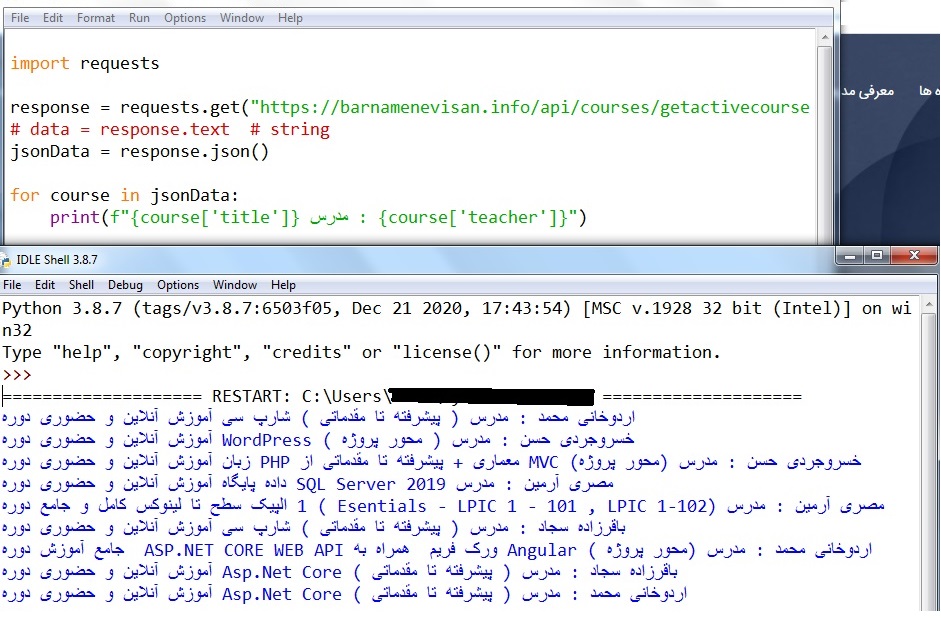Click the '>>>' shell prompt line
Viewport: 941px width, 618px height.
tap(17, 375)
